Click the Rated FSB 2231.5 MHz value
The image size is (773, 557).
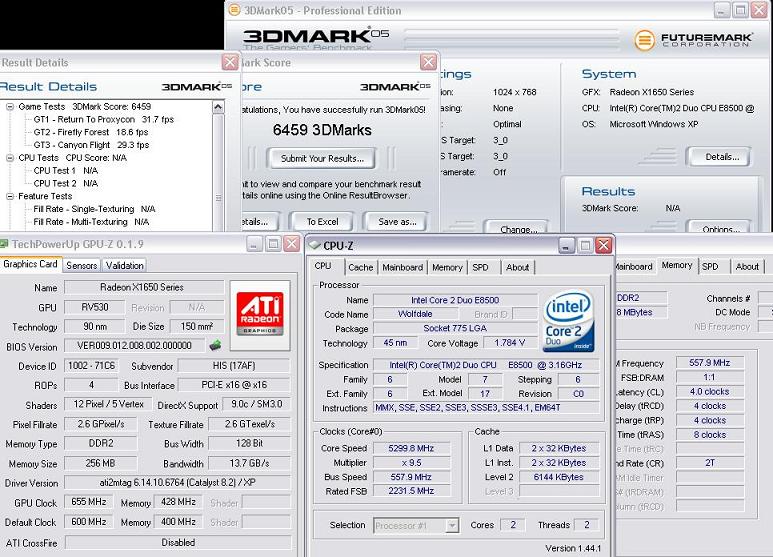412,491
